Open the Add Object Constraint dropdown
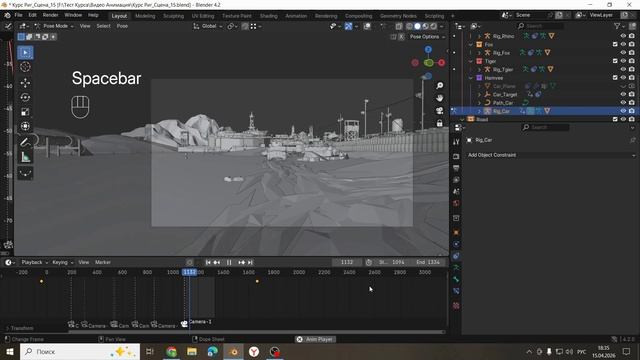 click(551, 155)
